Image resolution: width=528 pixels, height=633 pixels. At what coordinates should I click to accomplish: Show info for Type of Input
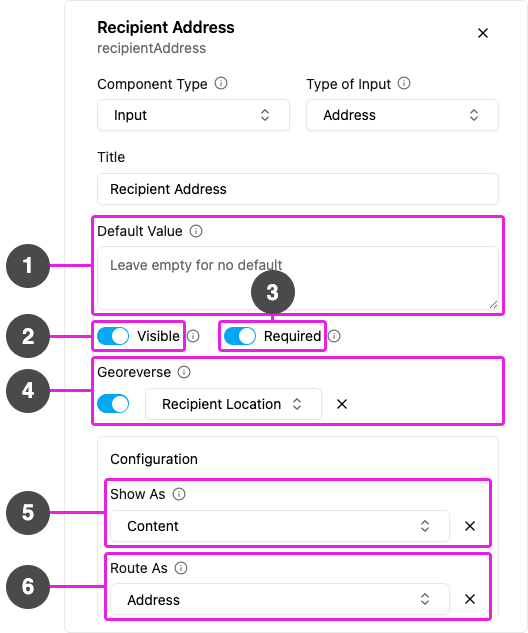point(404,84)
